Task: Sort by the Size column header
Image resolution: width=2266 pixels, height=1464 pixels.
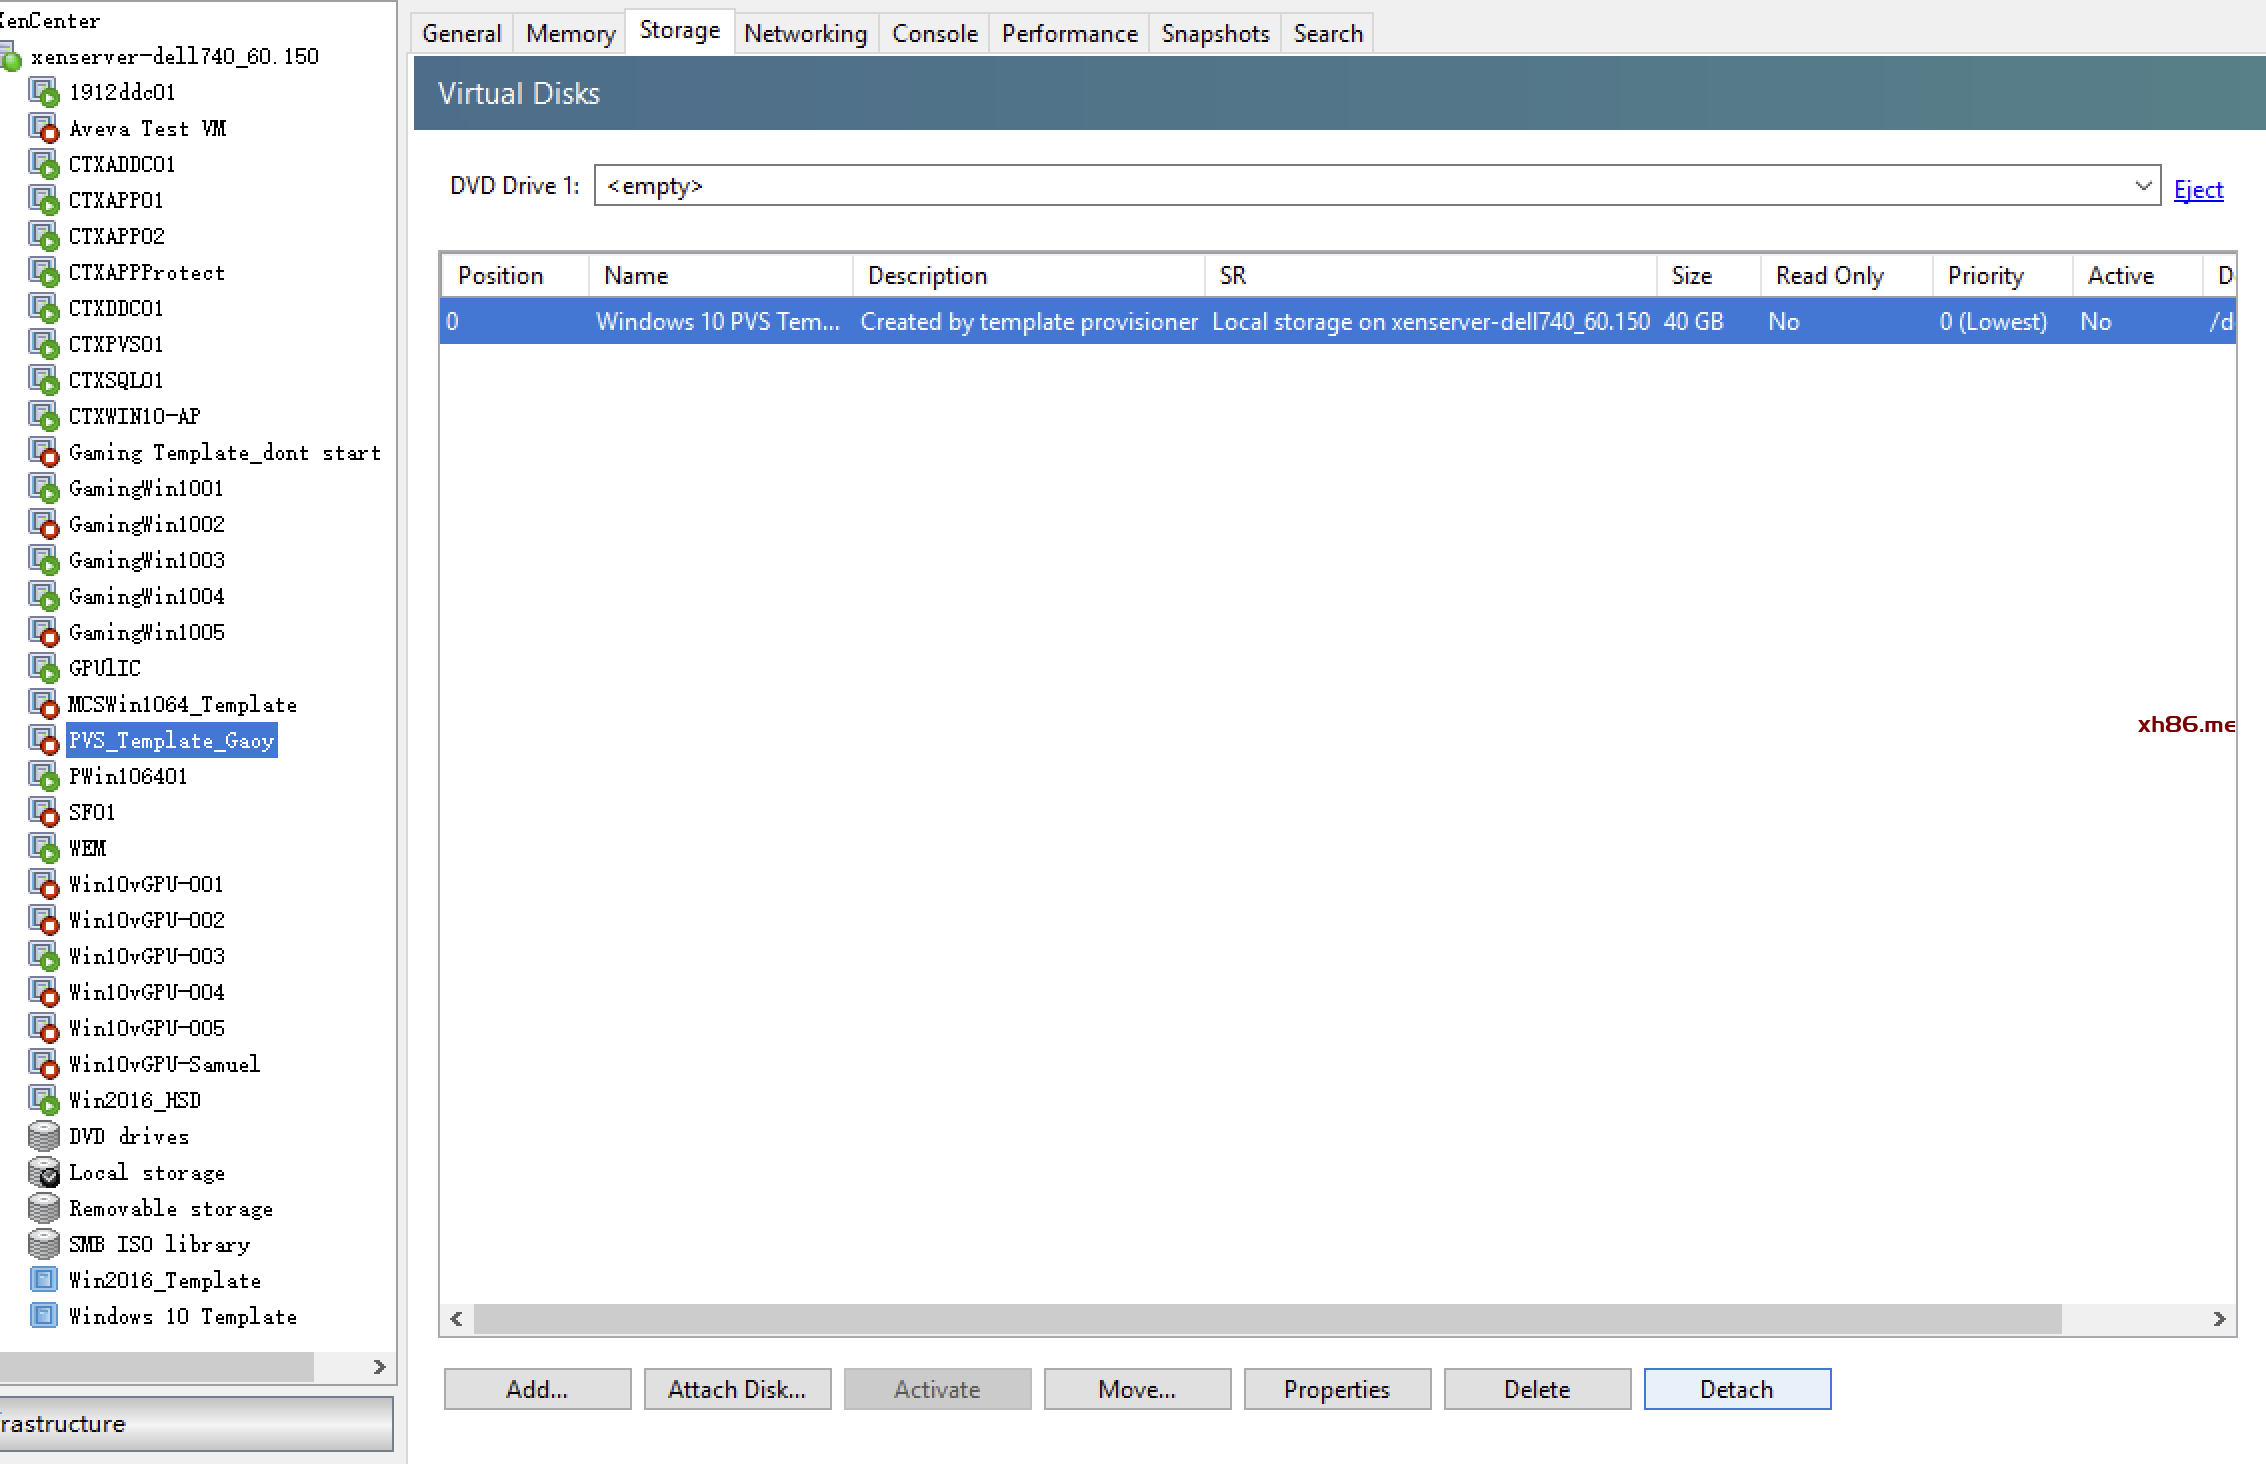Action: coord(1692,275)
